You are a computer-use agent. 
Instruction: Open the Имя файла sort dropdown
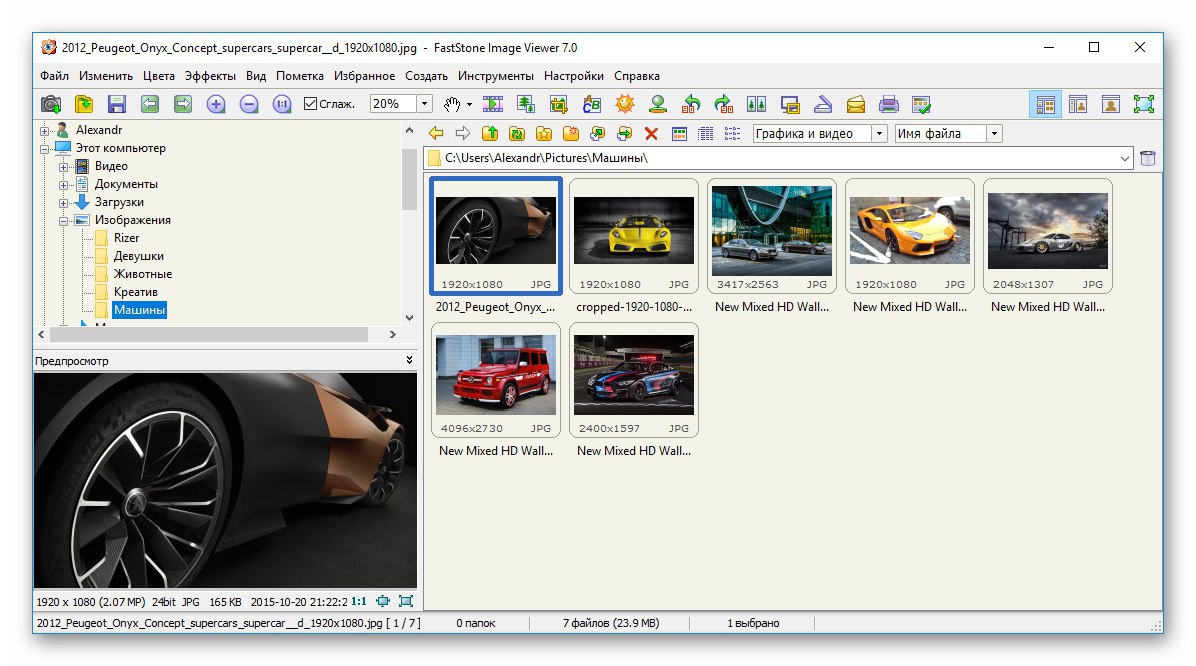tap(994, 134)
